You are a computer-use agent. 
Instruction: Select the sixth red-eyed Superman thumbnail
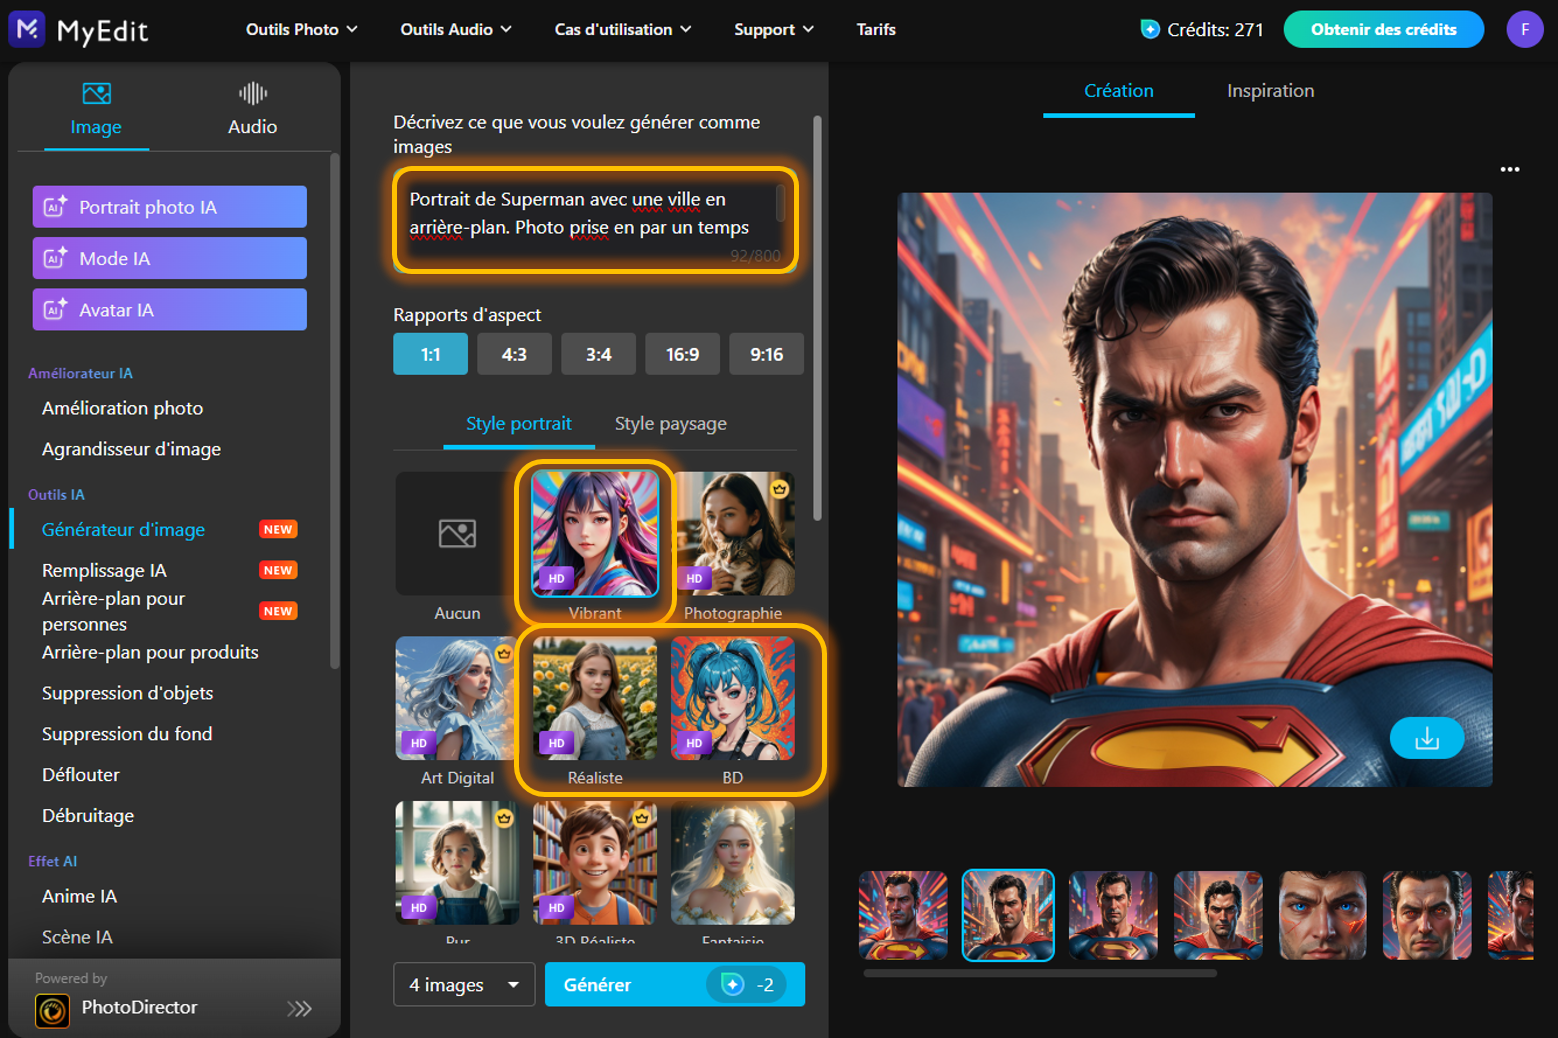tap(1427, 915)
